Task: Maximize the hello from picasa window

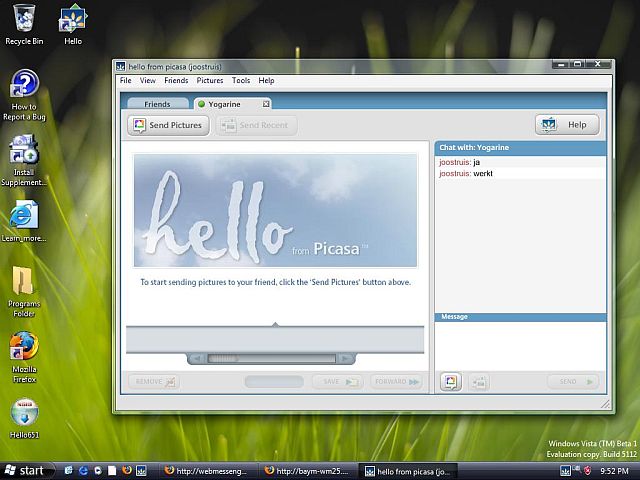Action: point(578,64)
